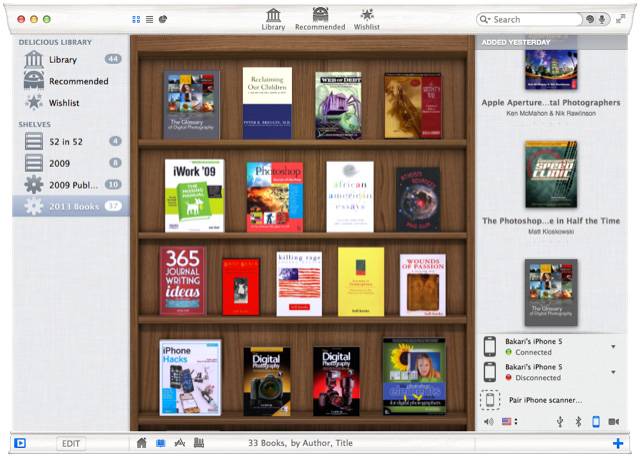Expand the connected Bakari's iPhone 5 dropdown arrow
The width and height of the screenshot is (640, 457).
pos(613,346)
